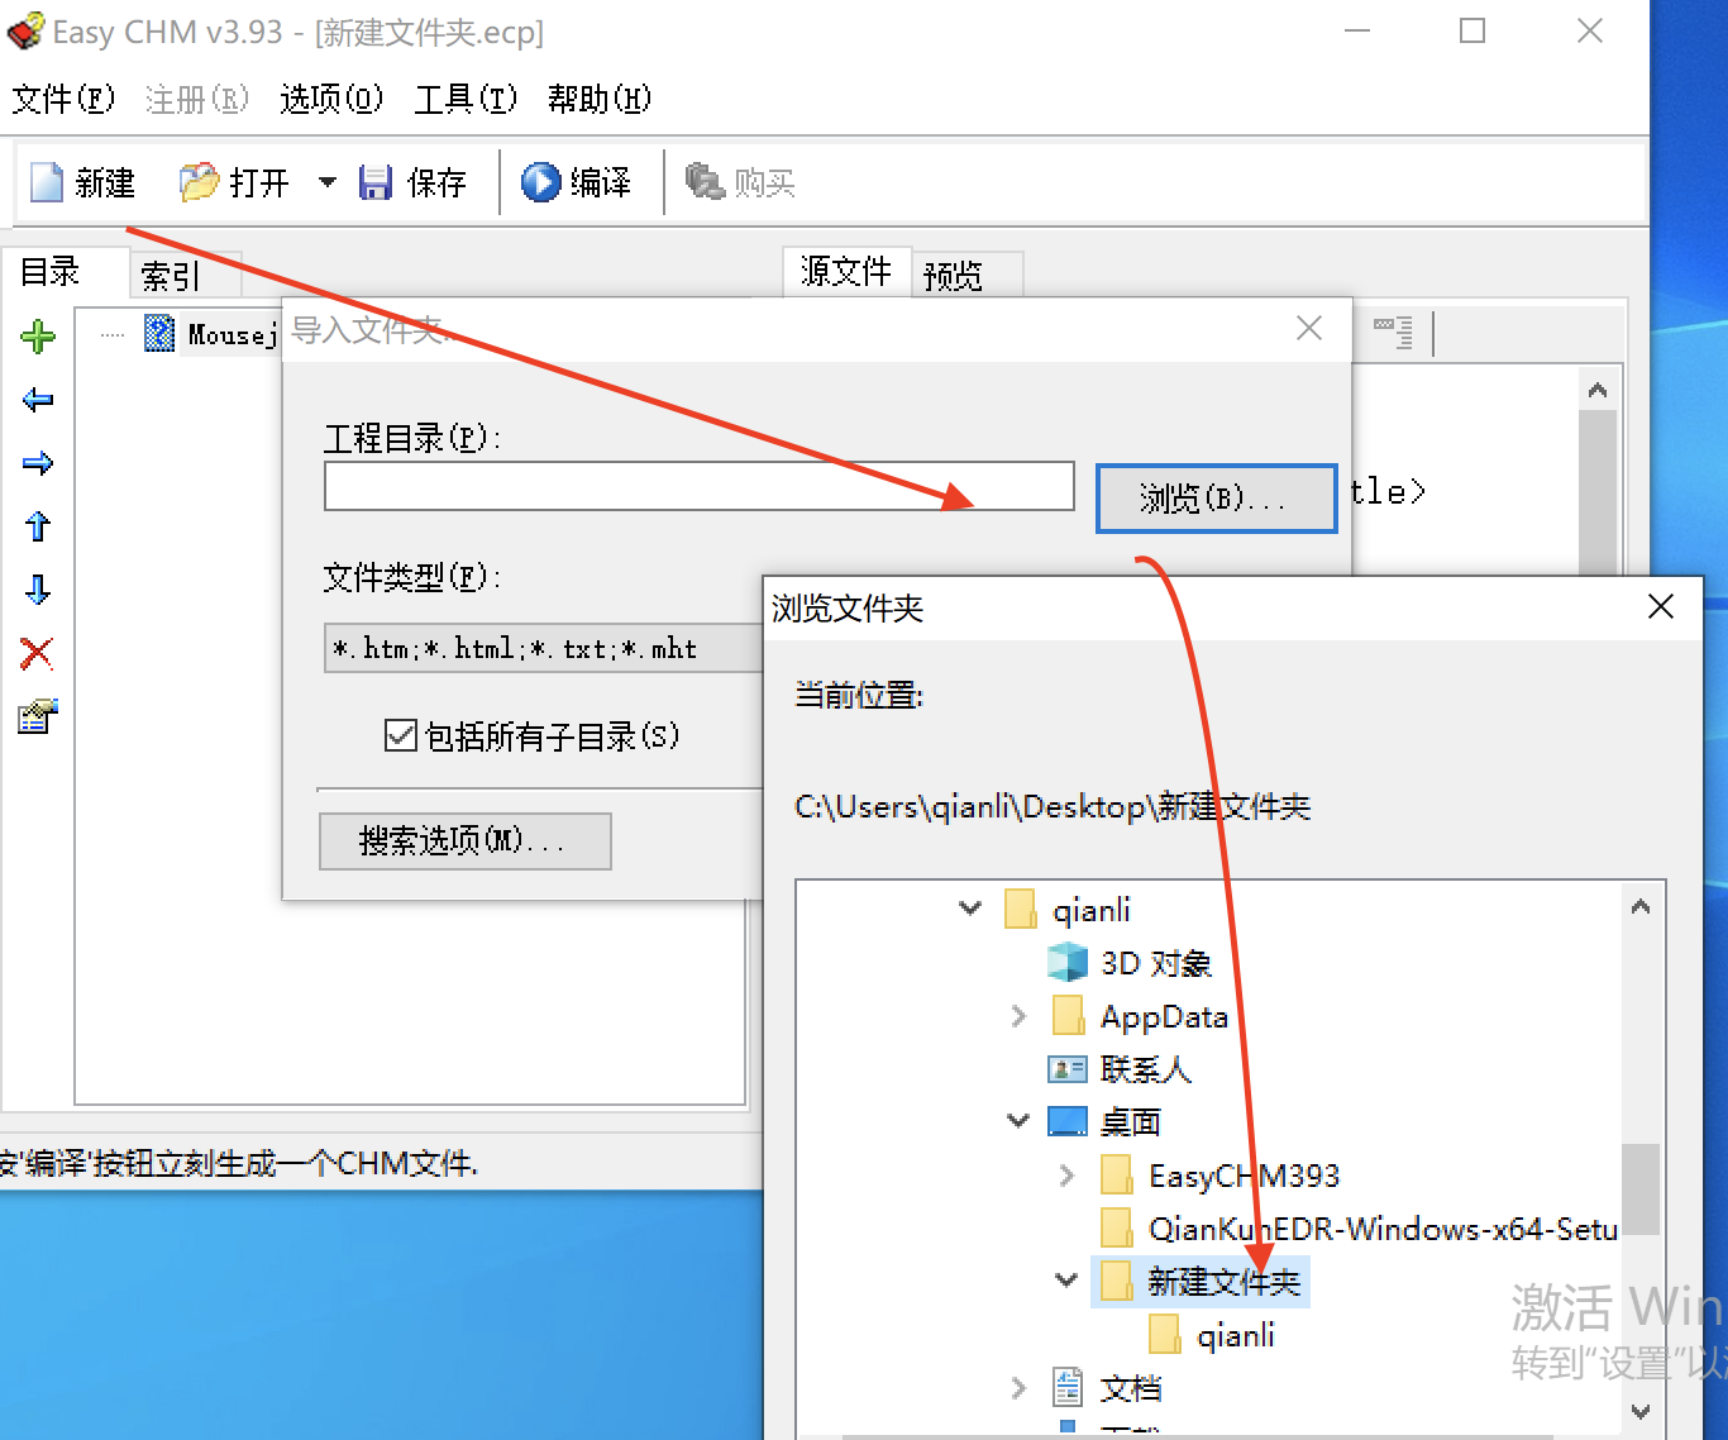Delete the item with the red X icon
Viewport: 1728px width, 1440px height.
pyautogui.click(x=37, y=653)
